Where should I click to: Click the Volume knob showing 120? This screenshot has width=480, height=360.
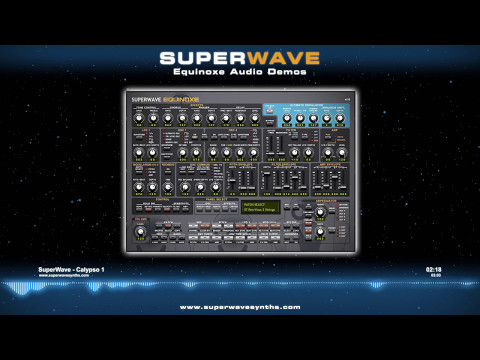140,231
